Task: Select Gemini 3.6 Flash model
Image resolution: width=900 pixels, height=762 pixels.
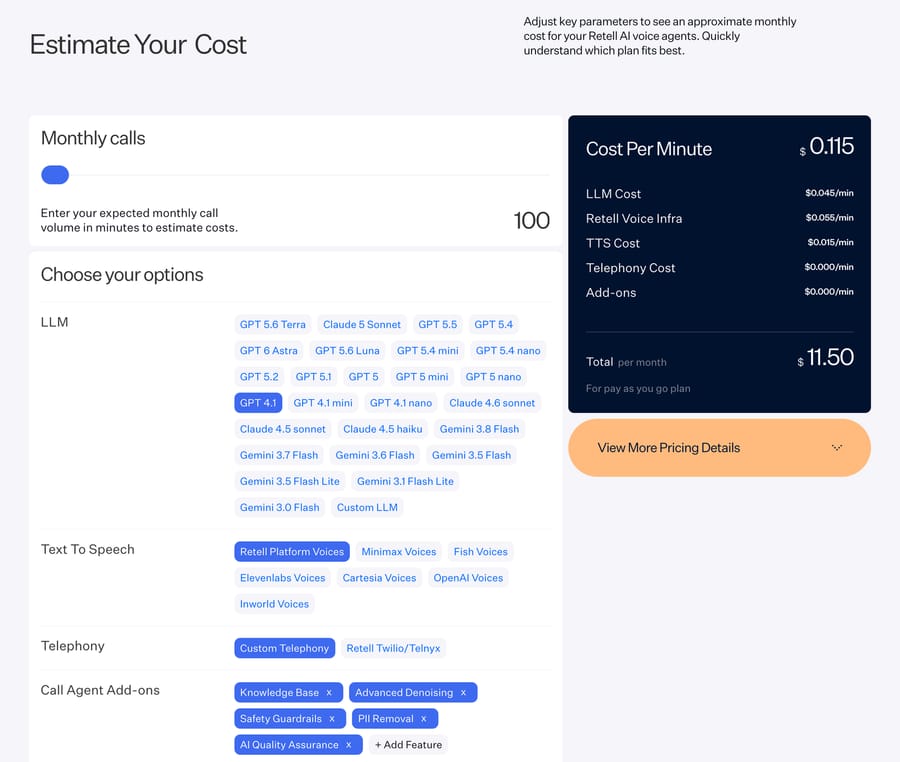Action: click(x=375, y=455)
